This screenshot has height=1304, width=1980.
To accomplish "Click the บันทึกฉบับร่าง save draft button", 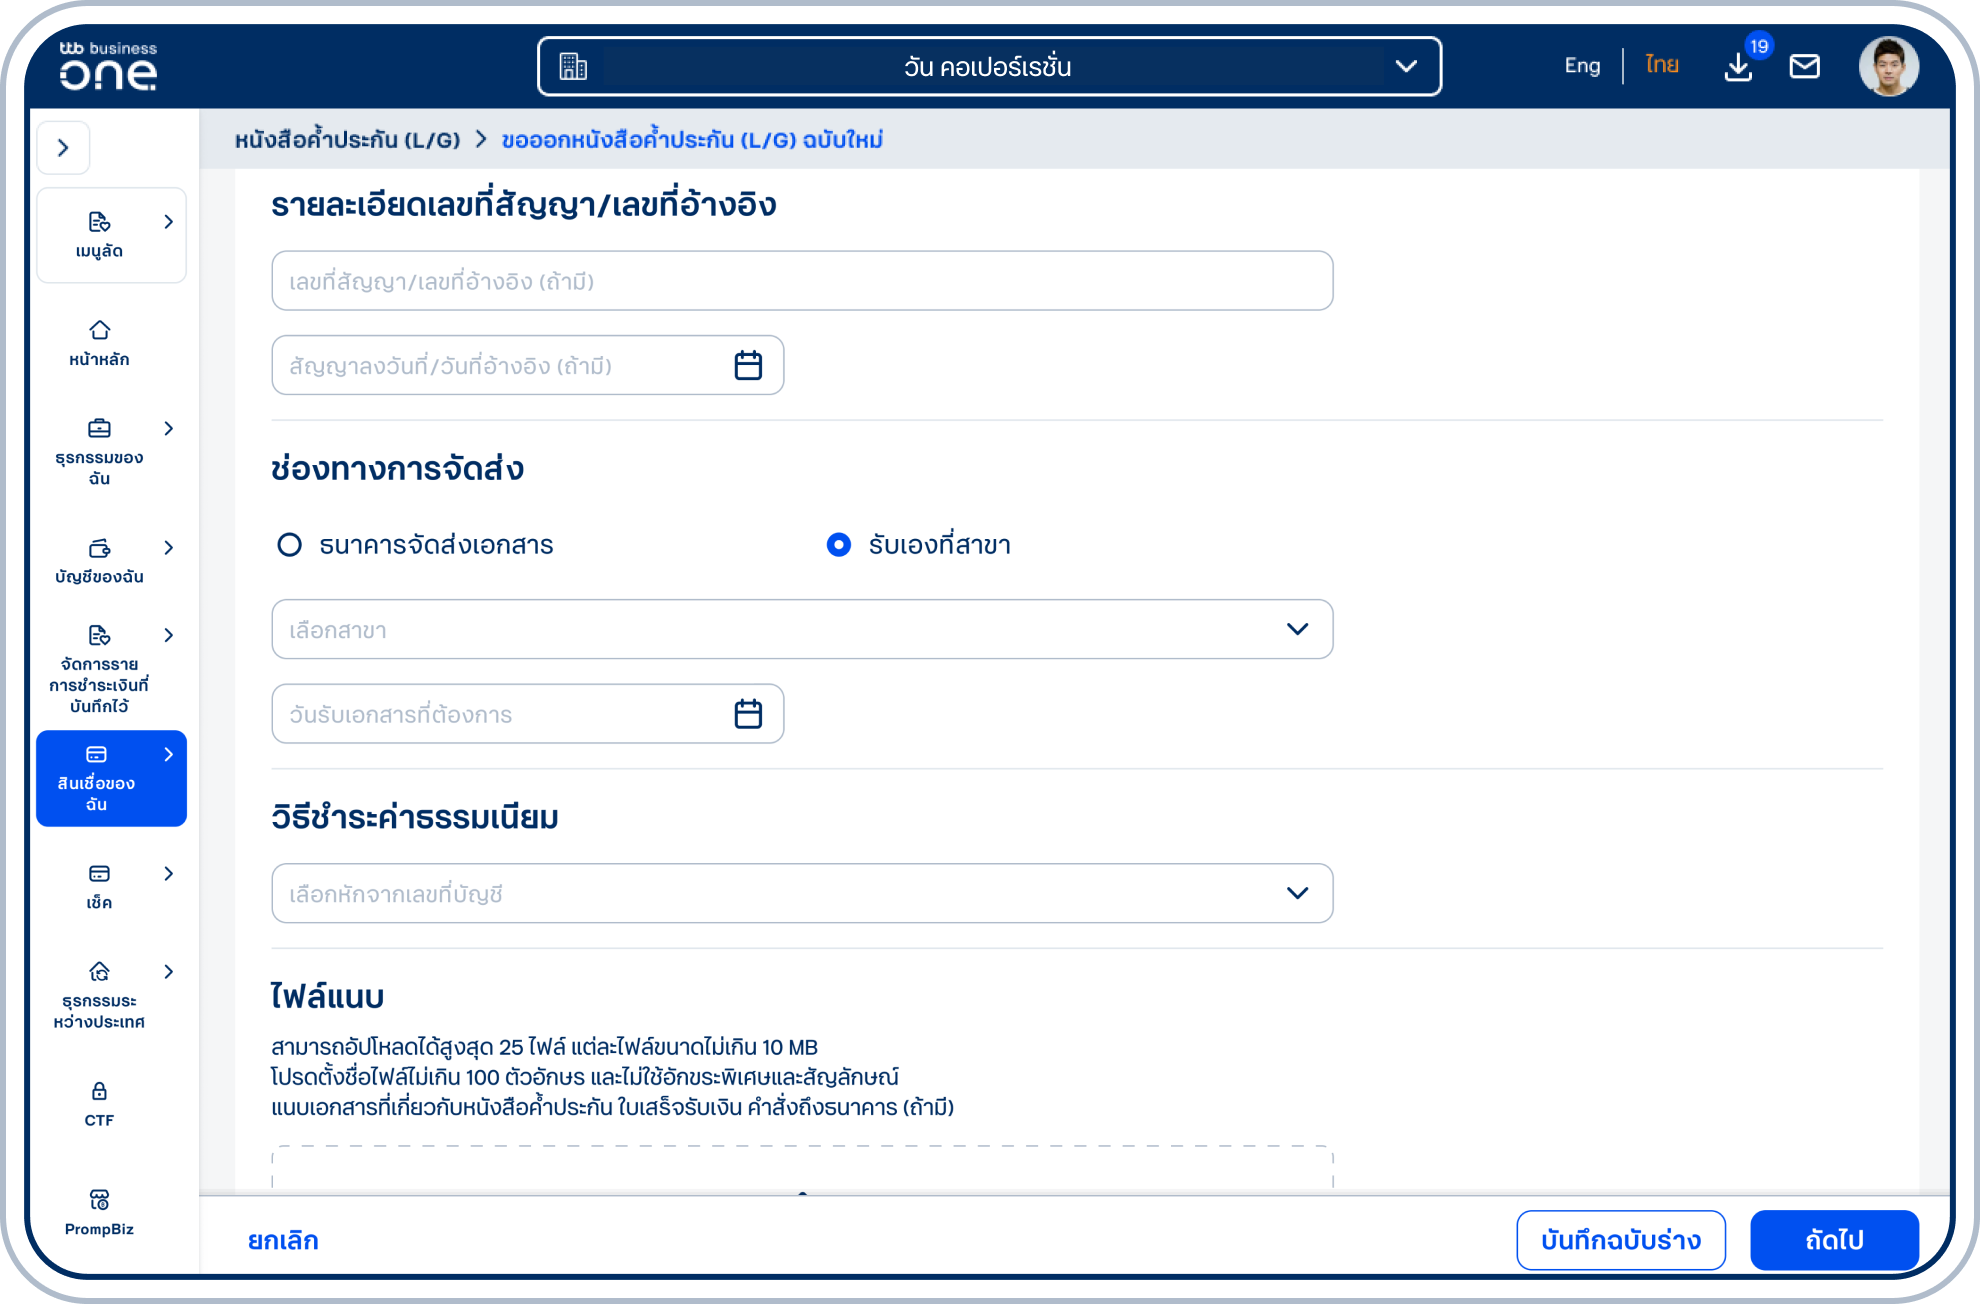I will 1620,1240.
